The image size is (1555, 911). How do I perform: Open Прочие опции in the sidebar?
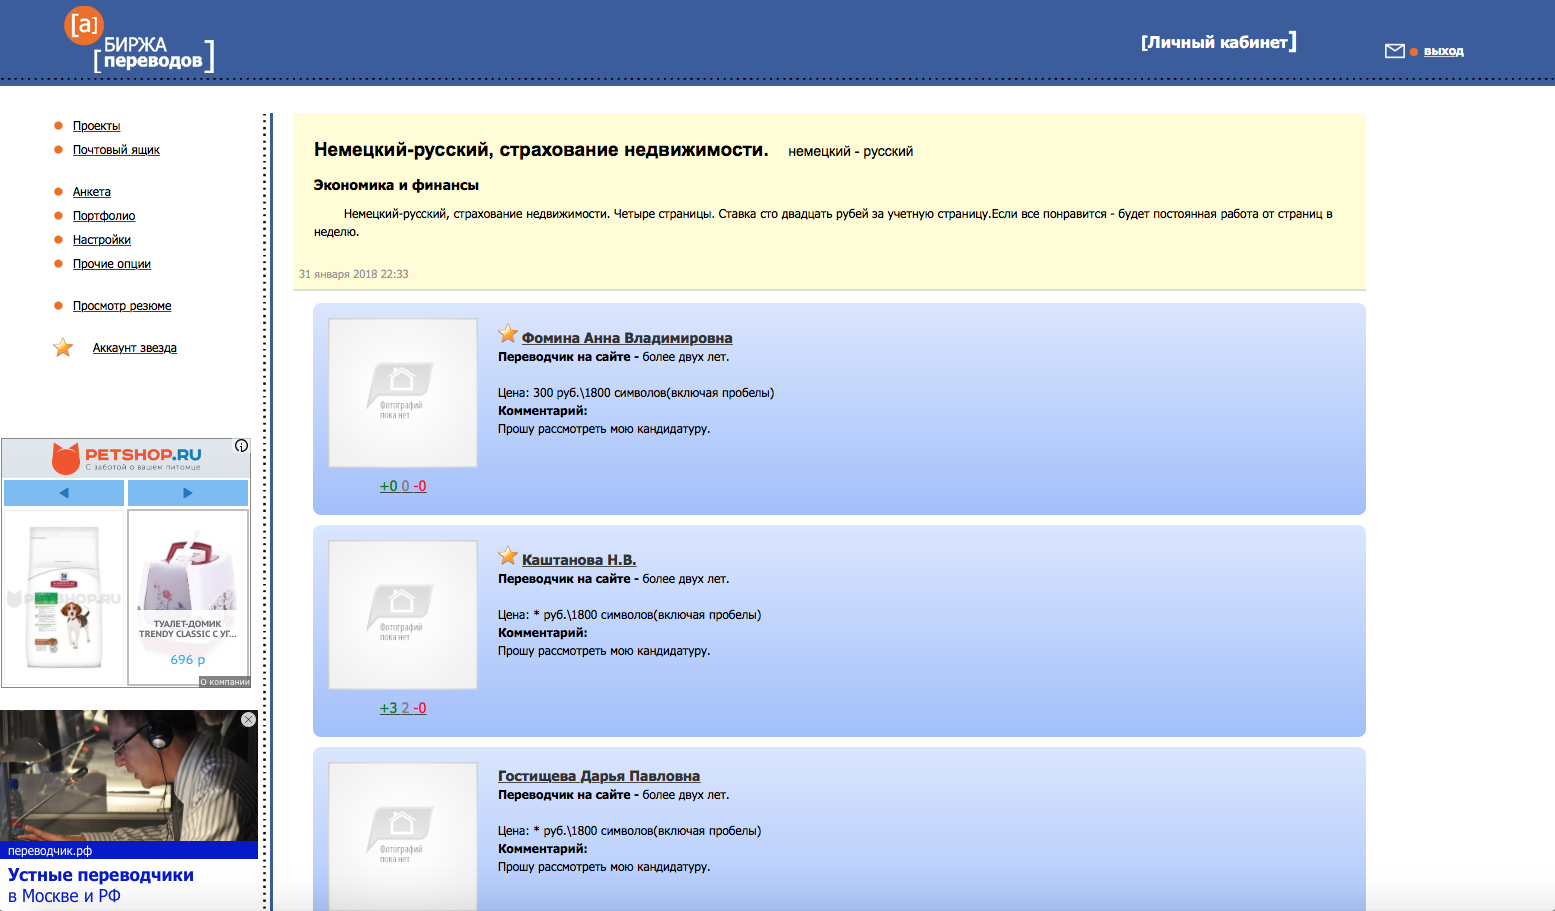111,263
